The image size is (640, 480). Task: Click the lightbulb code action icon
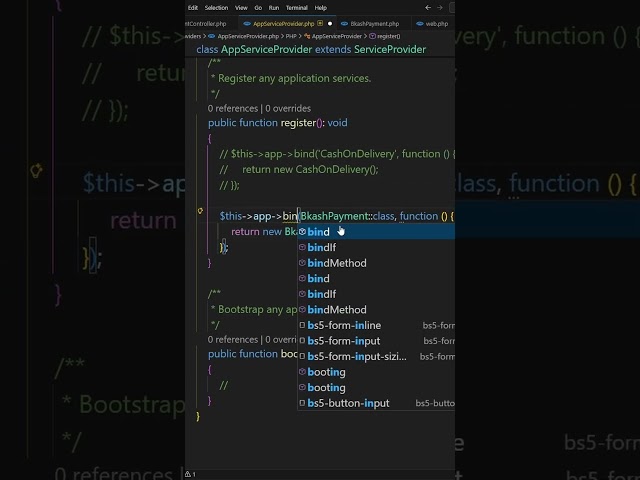coord(200,211)
